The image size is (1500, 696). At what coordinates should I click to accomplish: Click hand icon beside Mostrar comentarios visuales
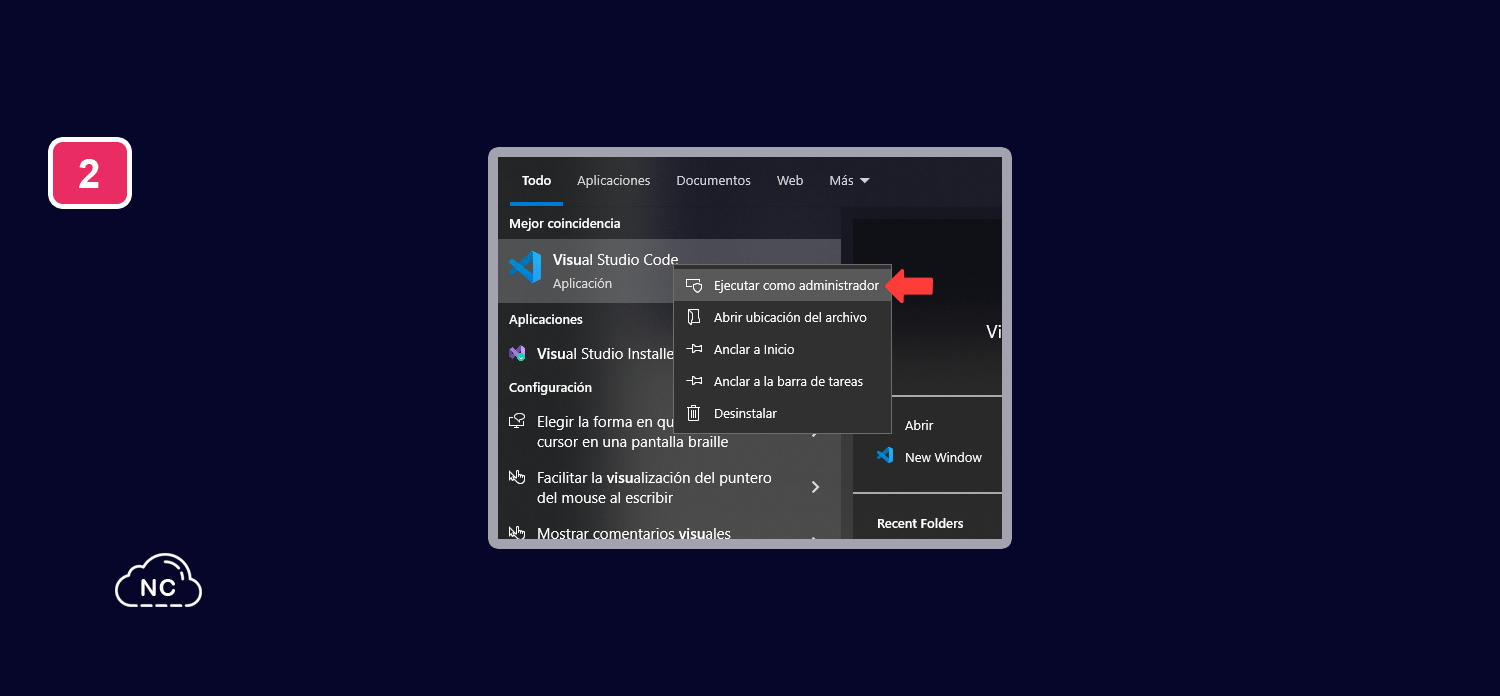click(517, 532)
